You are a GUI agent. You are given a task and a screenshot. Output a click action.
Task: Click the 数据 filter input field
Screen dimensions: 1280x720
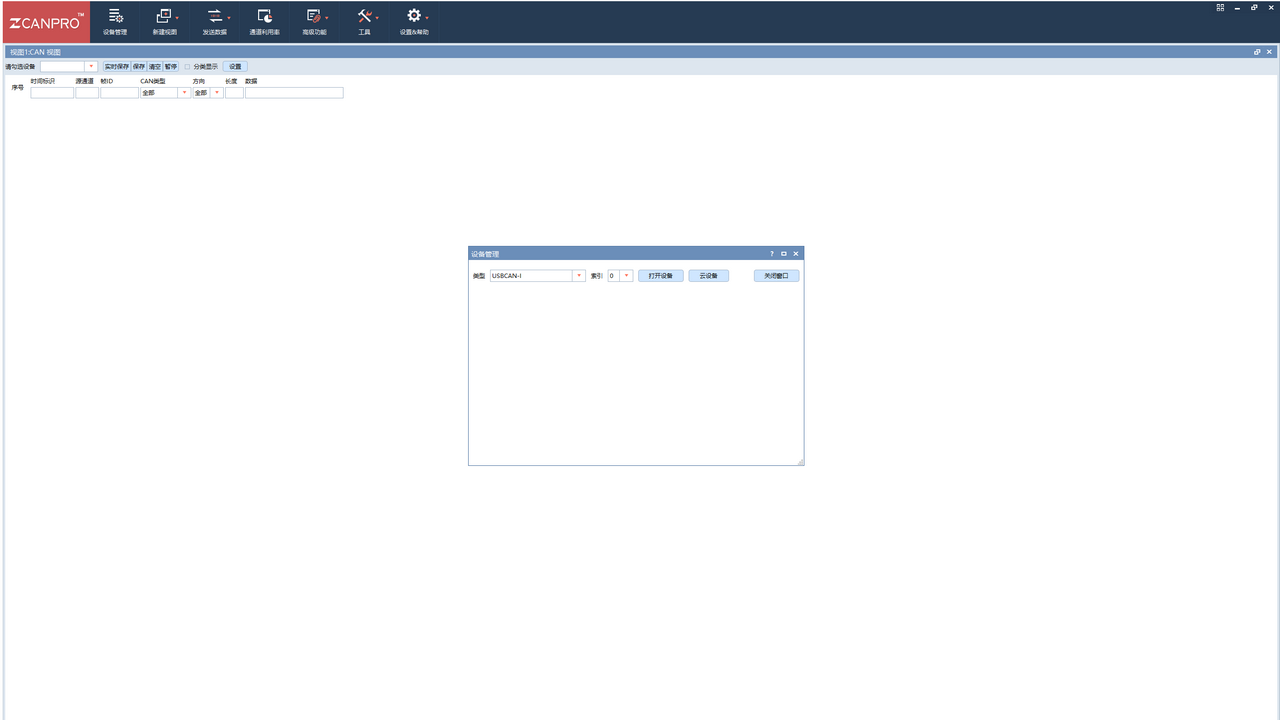coord(294,93)
